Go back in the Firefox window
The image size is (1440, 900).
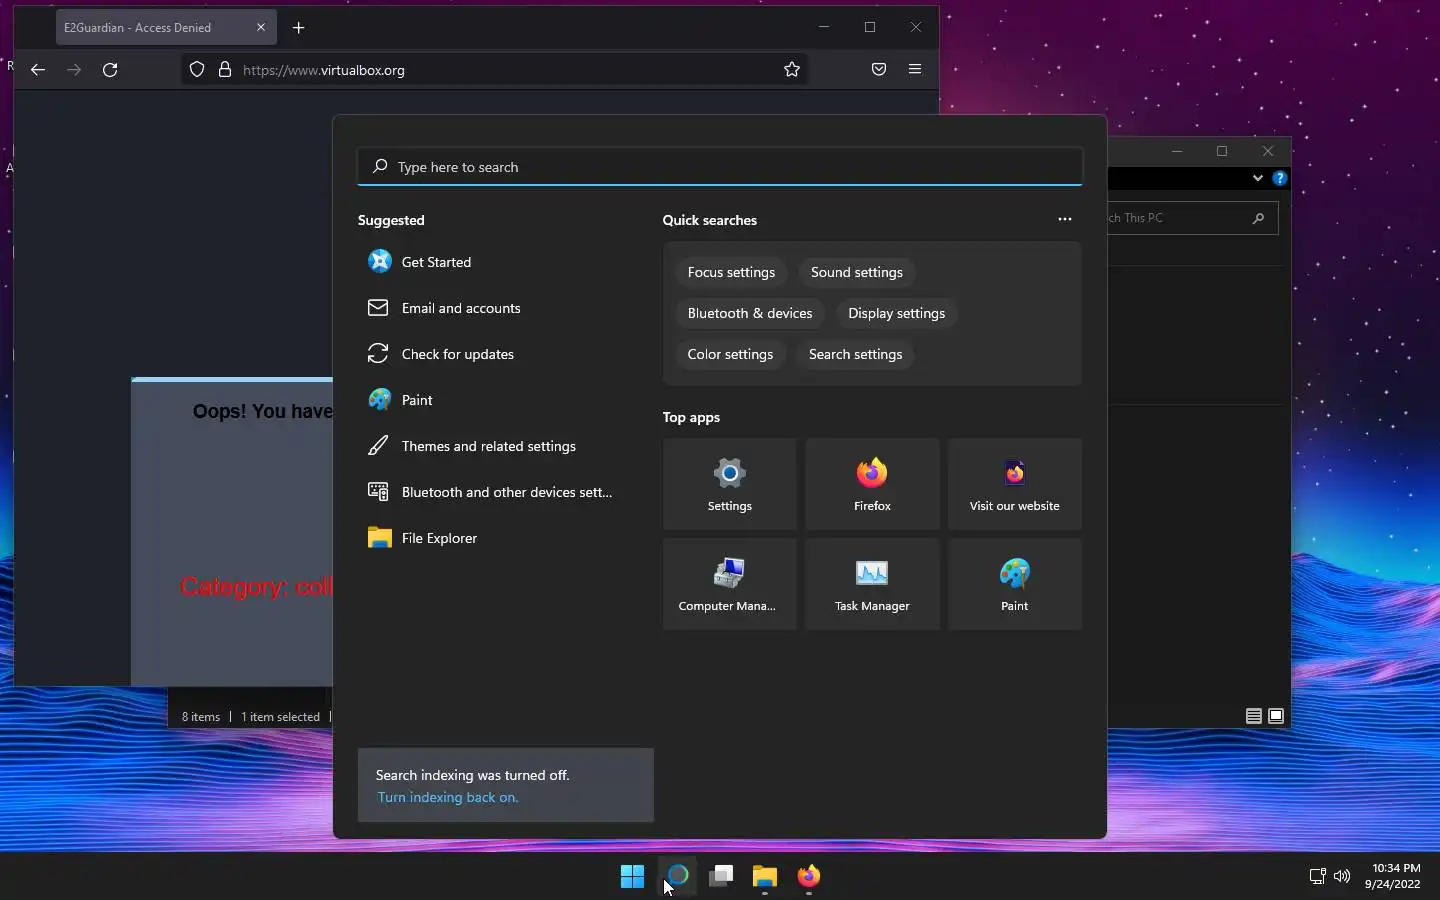(x=38, y=70)
